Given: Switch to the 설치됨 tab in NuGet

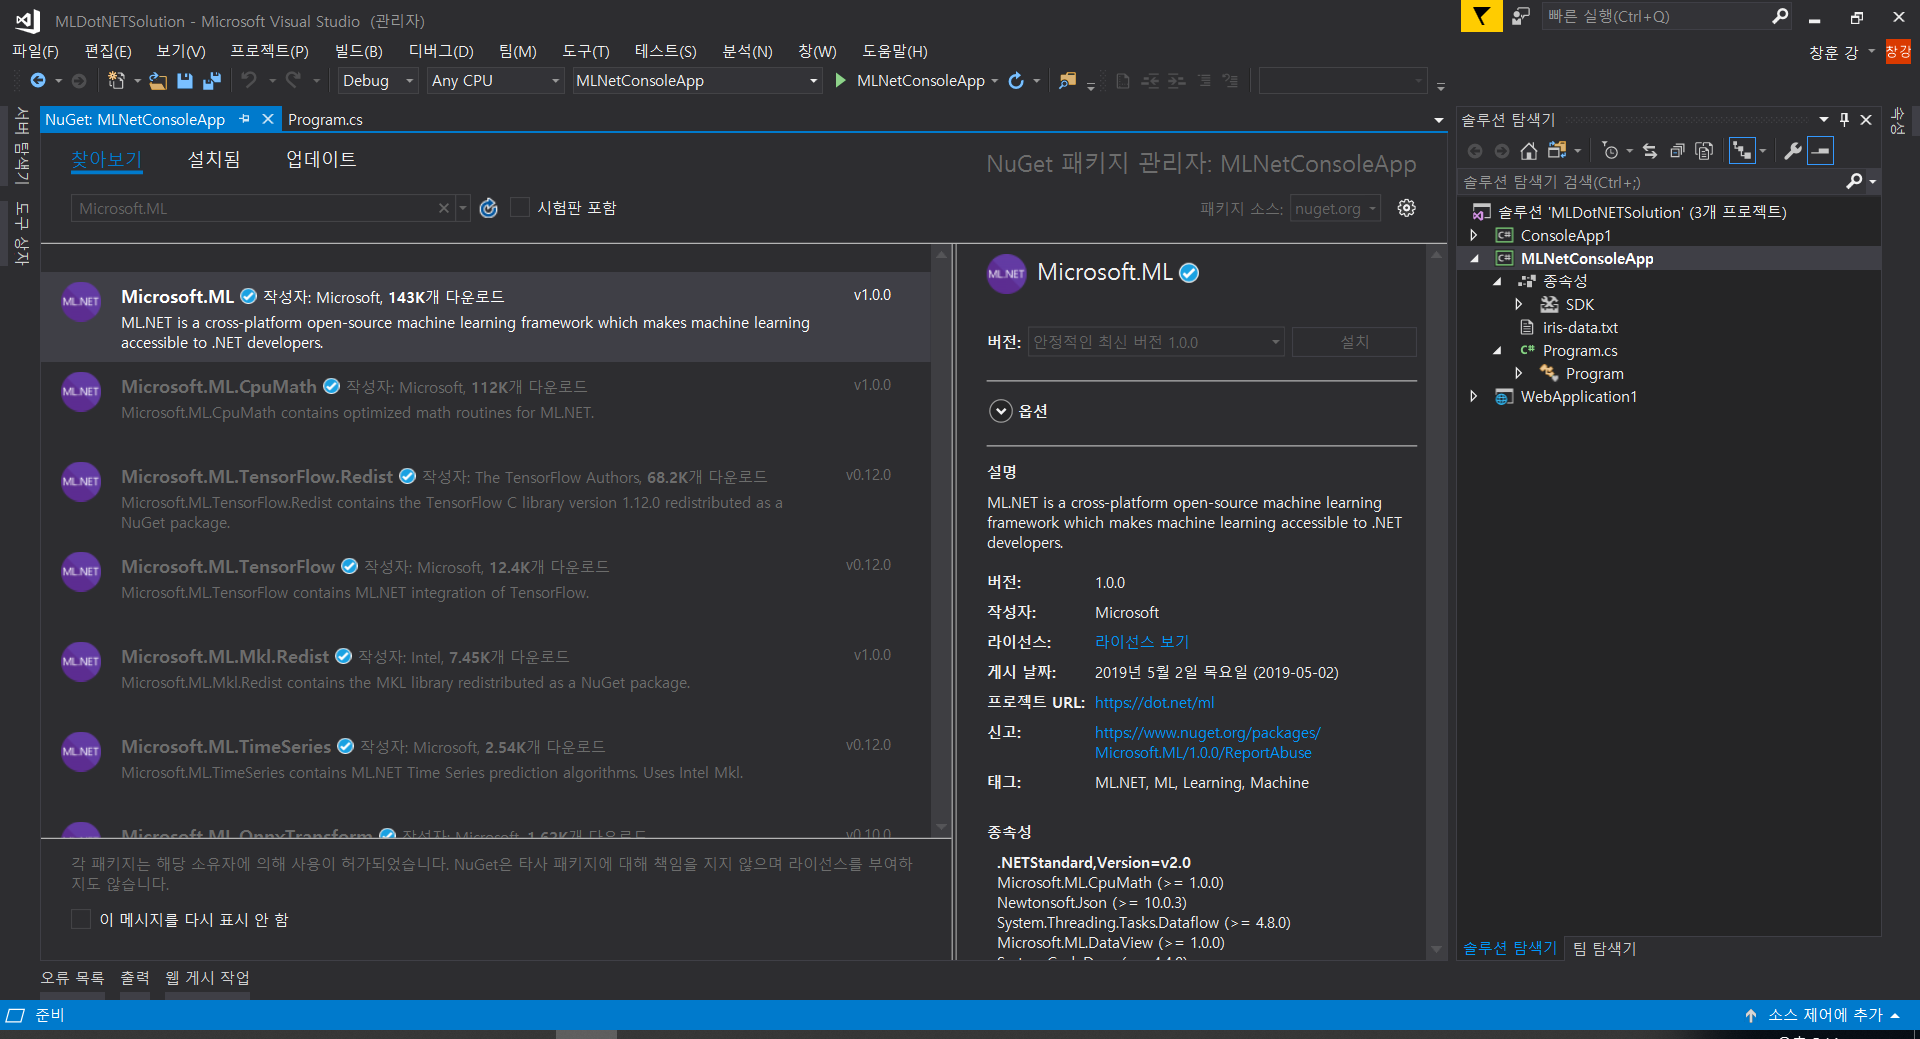Looking at the screenshot, I should [214, 159].
